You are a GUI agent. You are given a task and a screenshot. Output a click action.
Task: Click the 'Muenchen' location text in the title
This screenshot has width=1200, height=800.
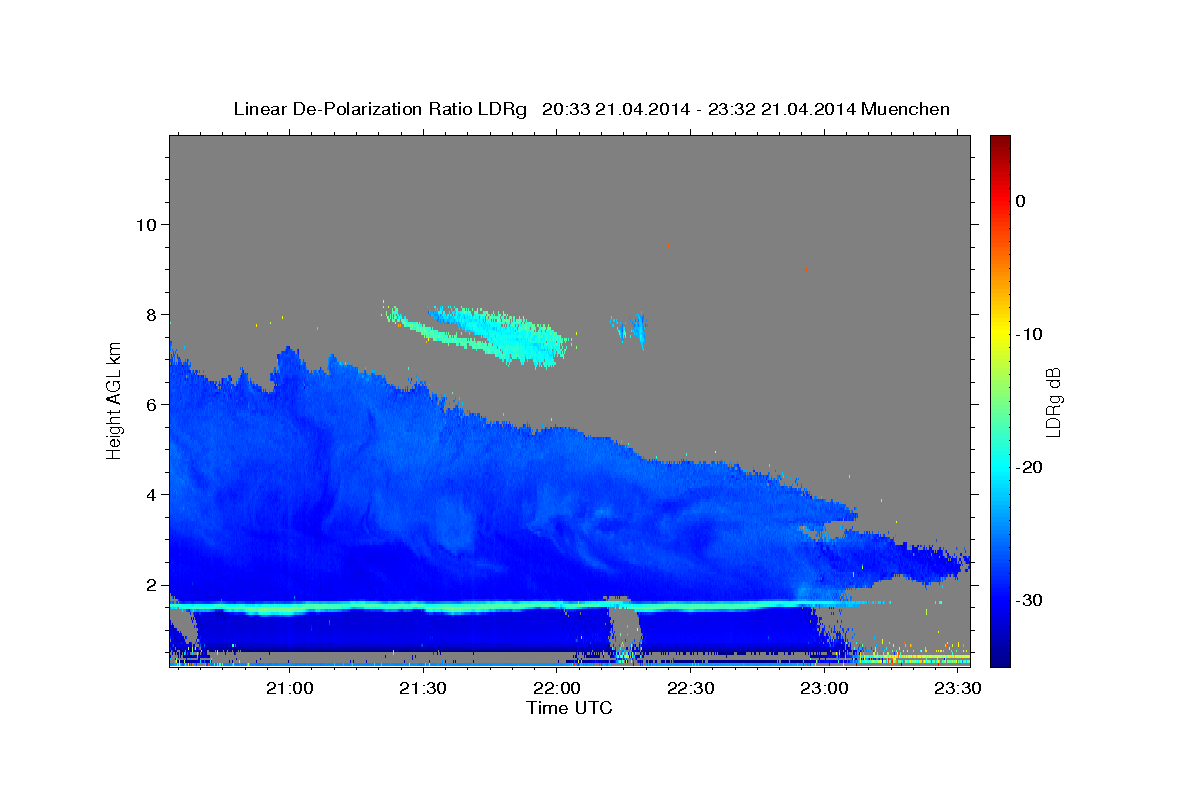coord(905,109)
